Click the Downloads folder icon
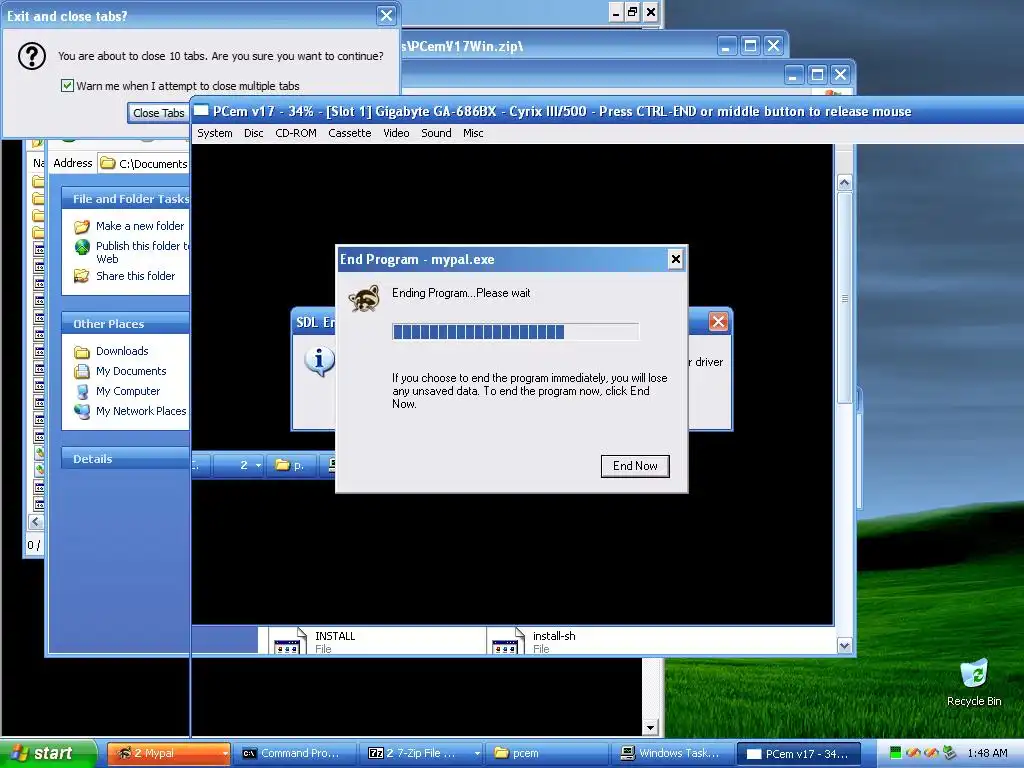 point(82,352)
